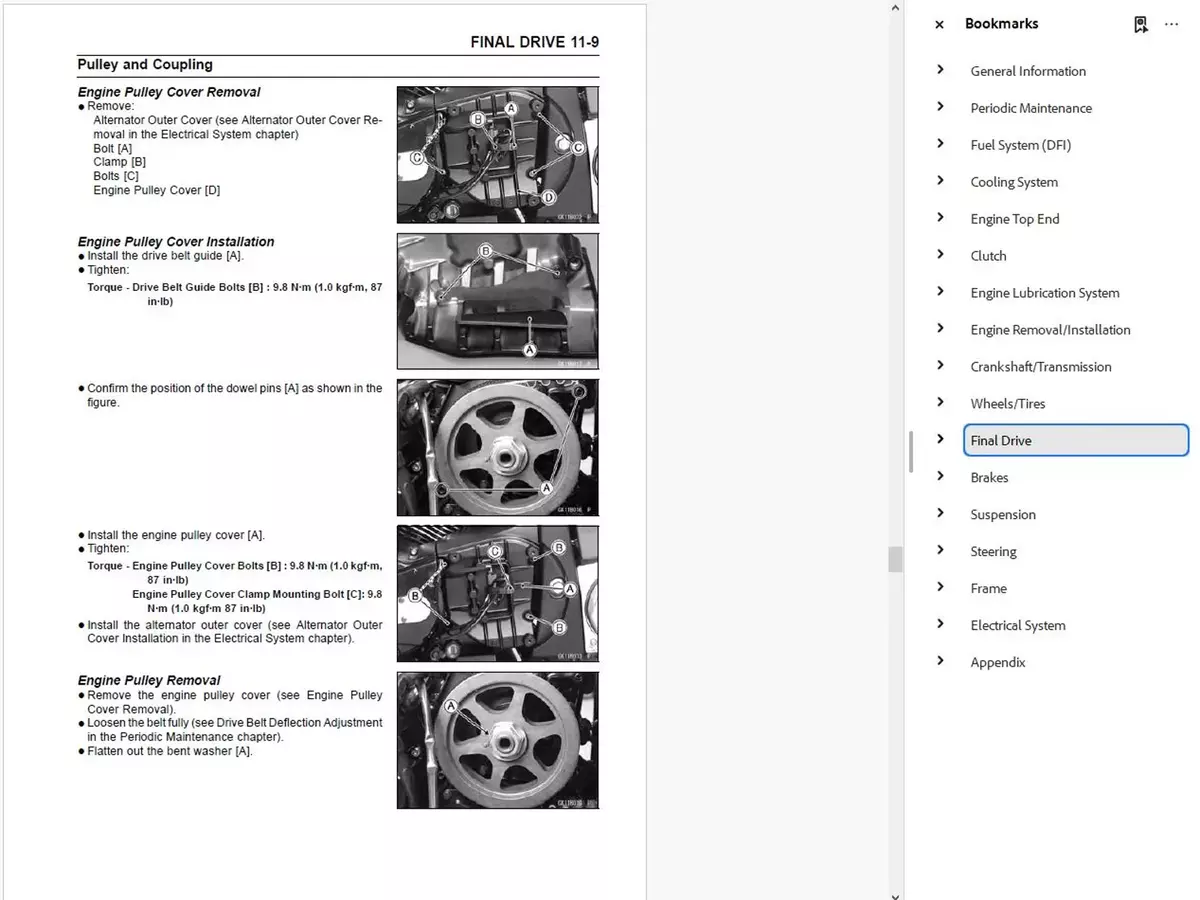The image size is (1200, 900).
Task: Jump to the Brakes bookmark
Action: pos(989,478)
